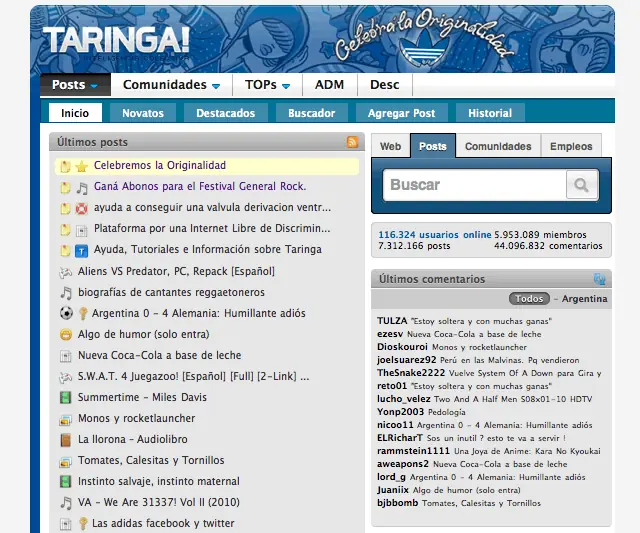640x533 pixels.
Task: Click the sticky note icon beside Plataforma por una Internet
Action: (65, 229)
